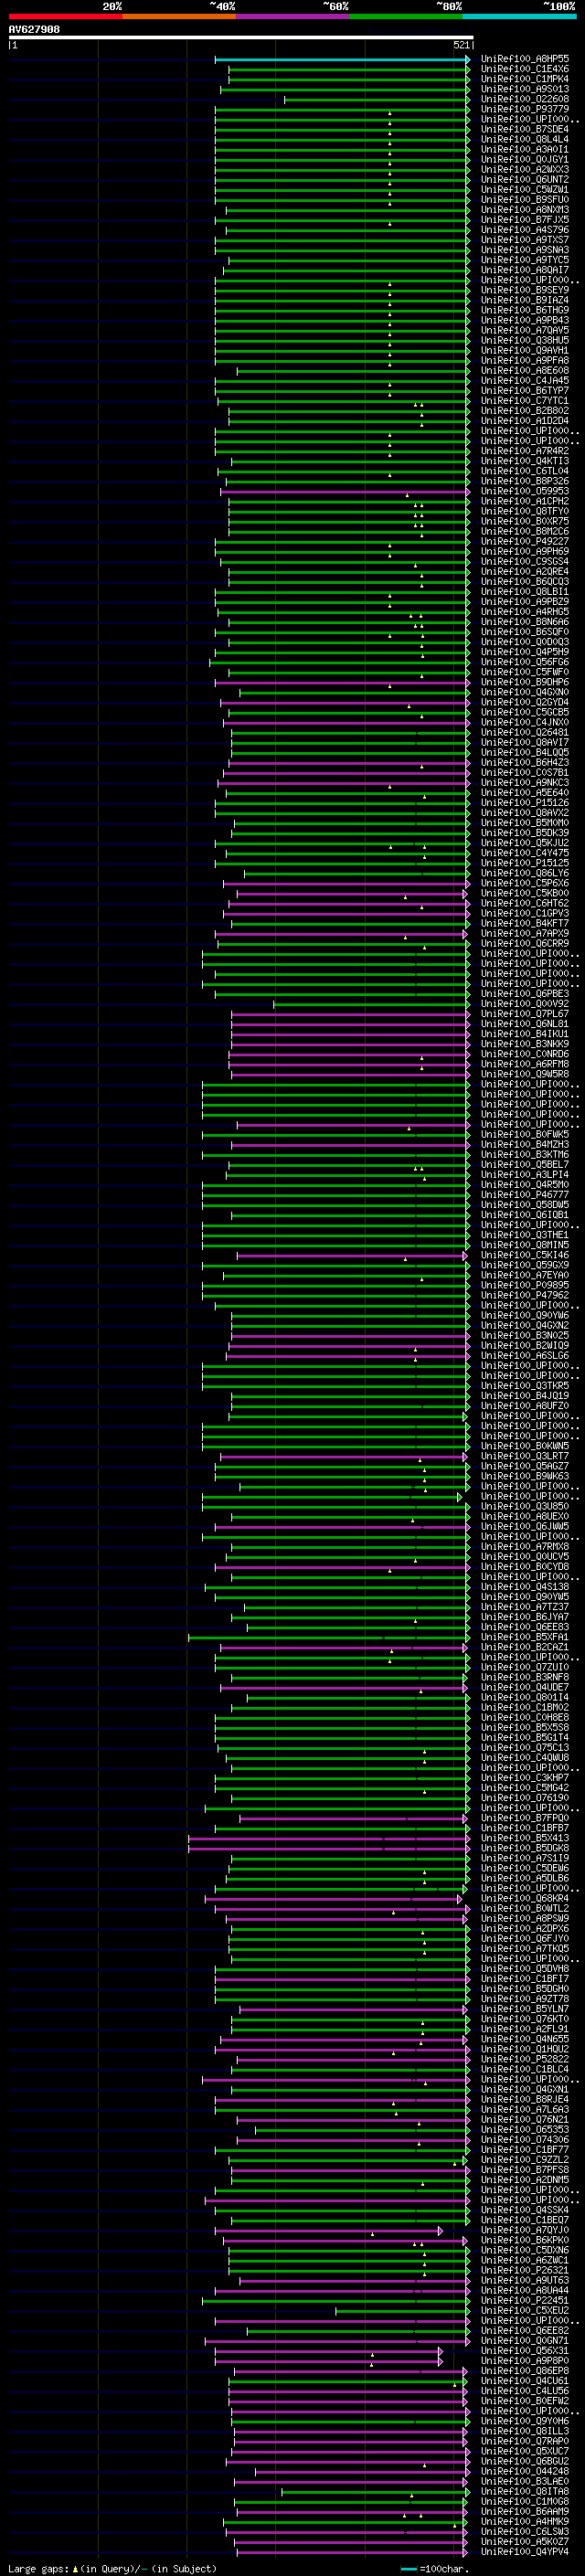Screen dimensions: 585x2576
Task: Open the UniRef100_P15126 hit
Action: [524, 803]
